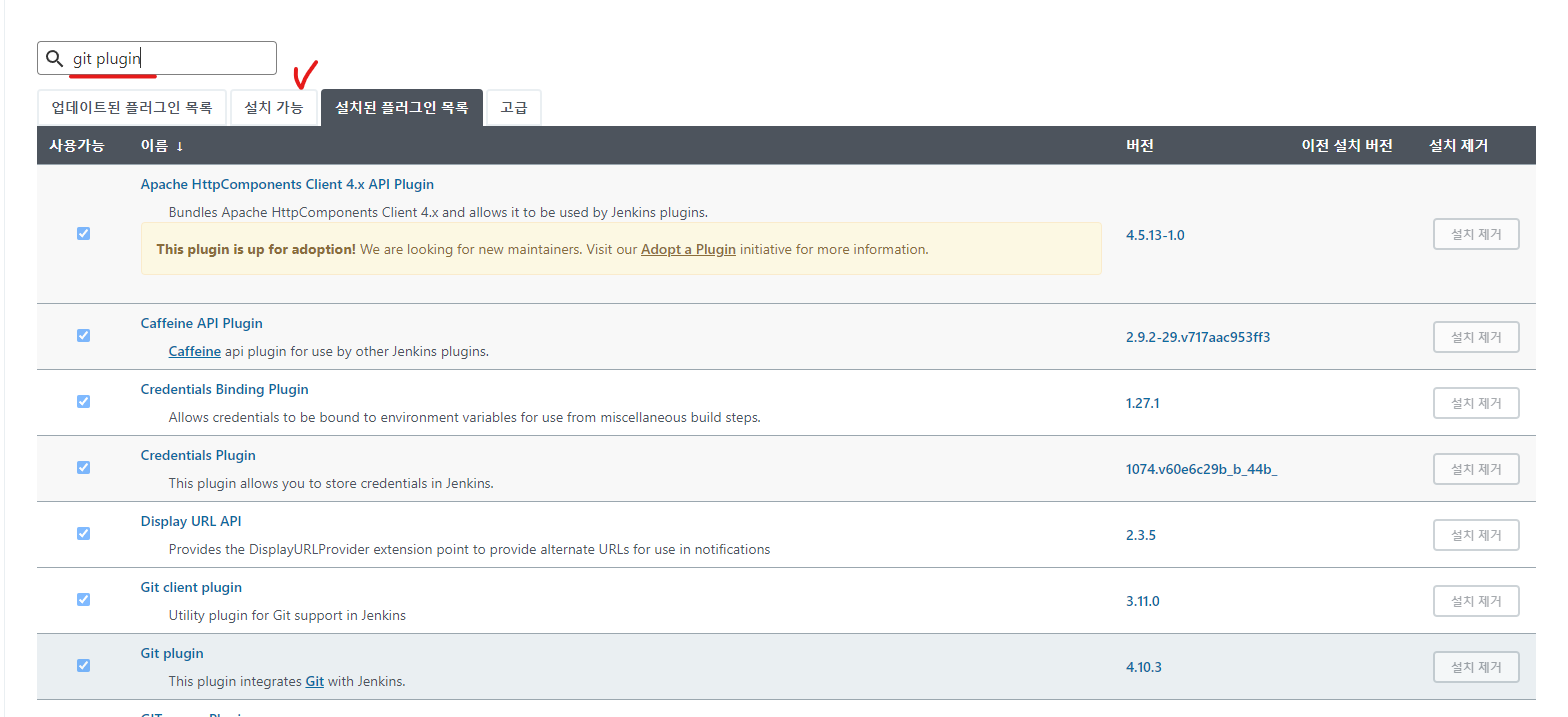Click 설치 제거 for Credentials Plugin
The width and height of the screenshot is (1568, 717).
[1476, 469]
